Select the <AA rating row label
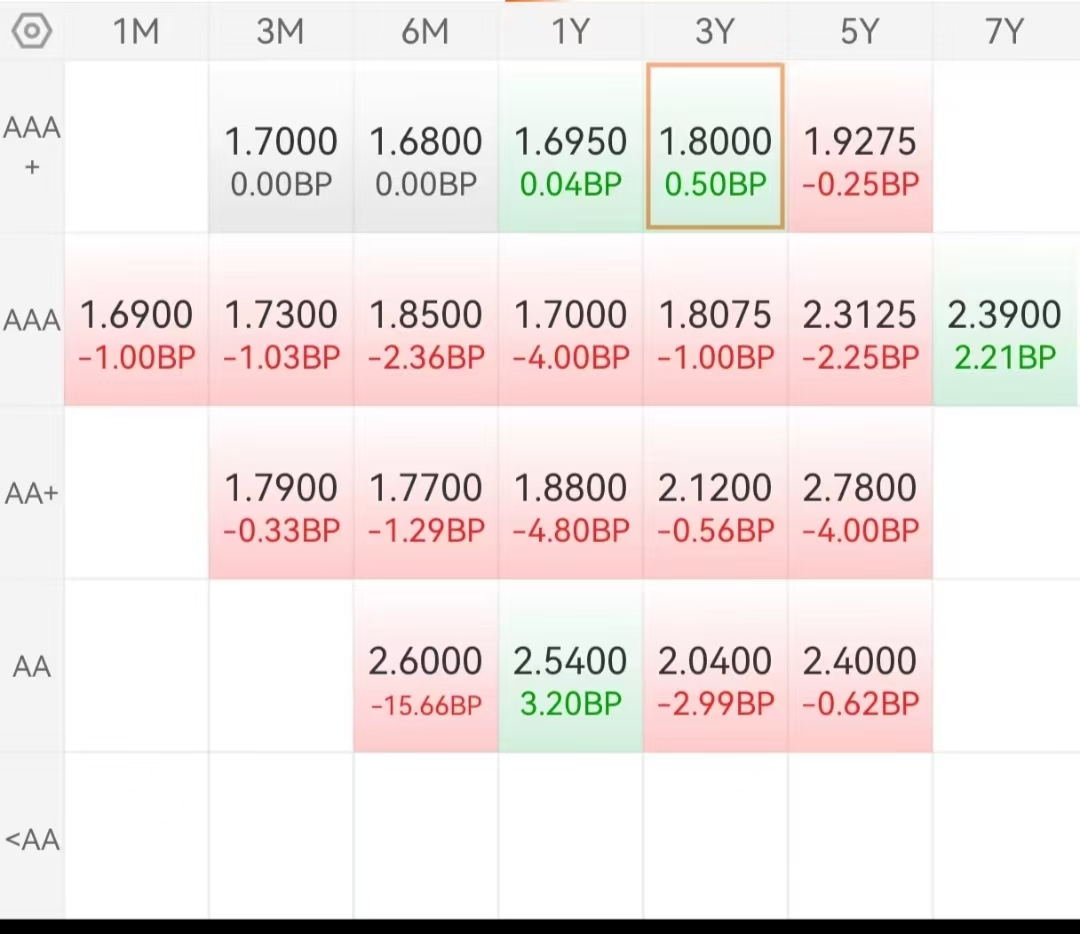The height and width of the screenshot is (934, 1080). point(32,840)
